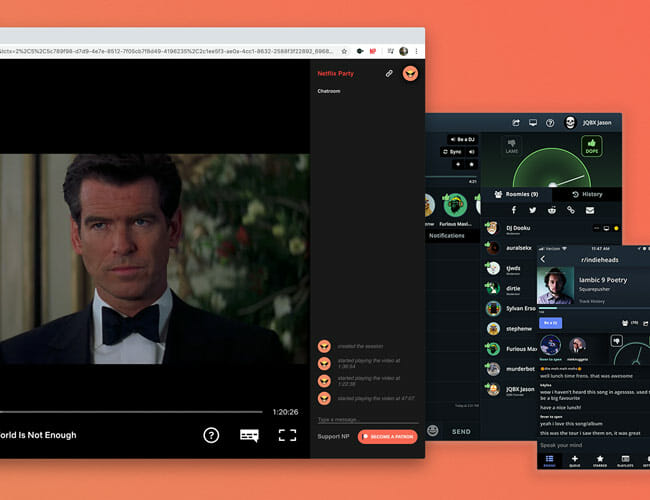Switch to the Playlists tab on mobile
This screenshot has width=650, height=500.
pyautogui.click(x=625, y=461)
